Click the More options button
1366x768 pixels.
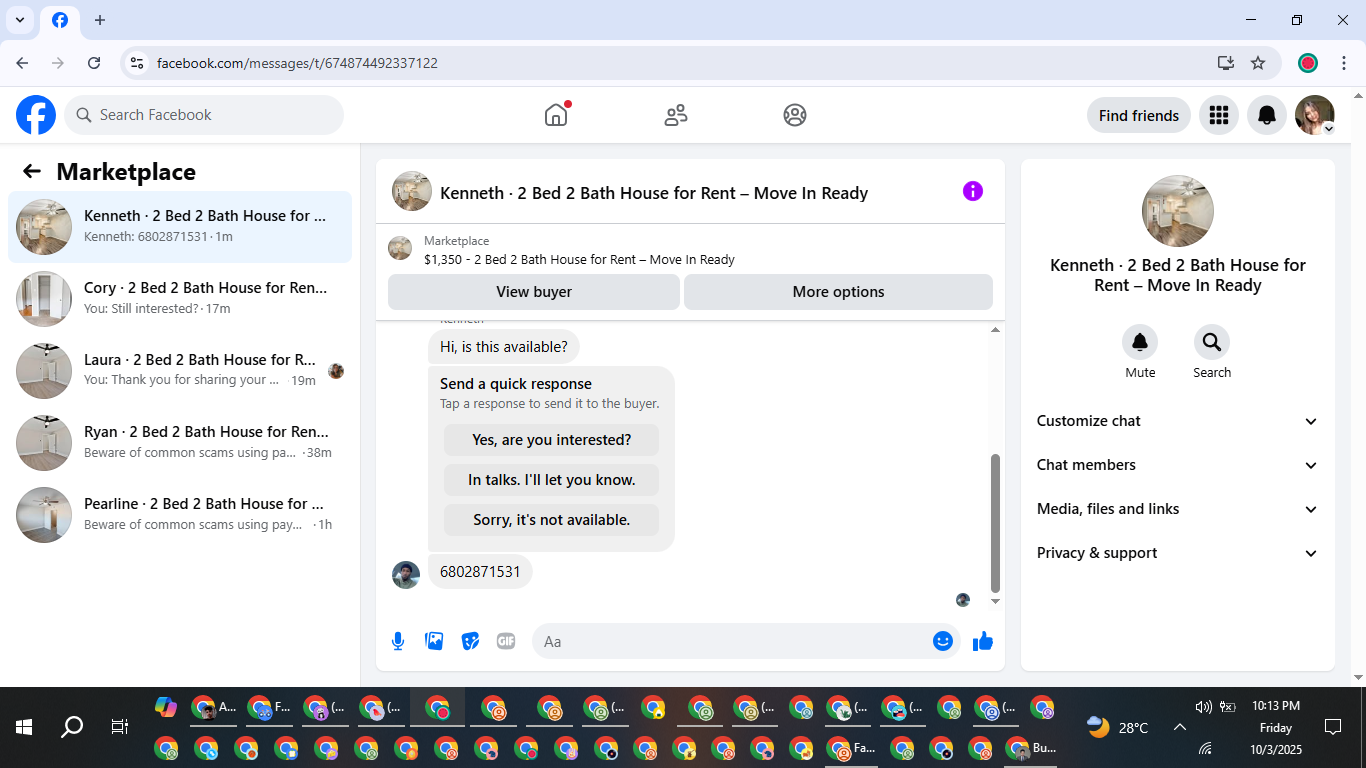click(x=838, y=292)
